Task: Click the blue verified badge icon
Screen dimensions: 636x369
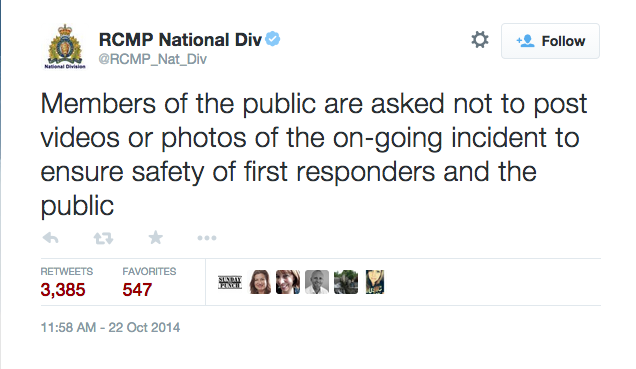Action: (273, 39)
